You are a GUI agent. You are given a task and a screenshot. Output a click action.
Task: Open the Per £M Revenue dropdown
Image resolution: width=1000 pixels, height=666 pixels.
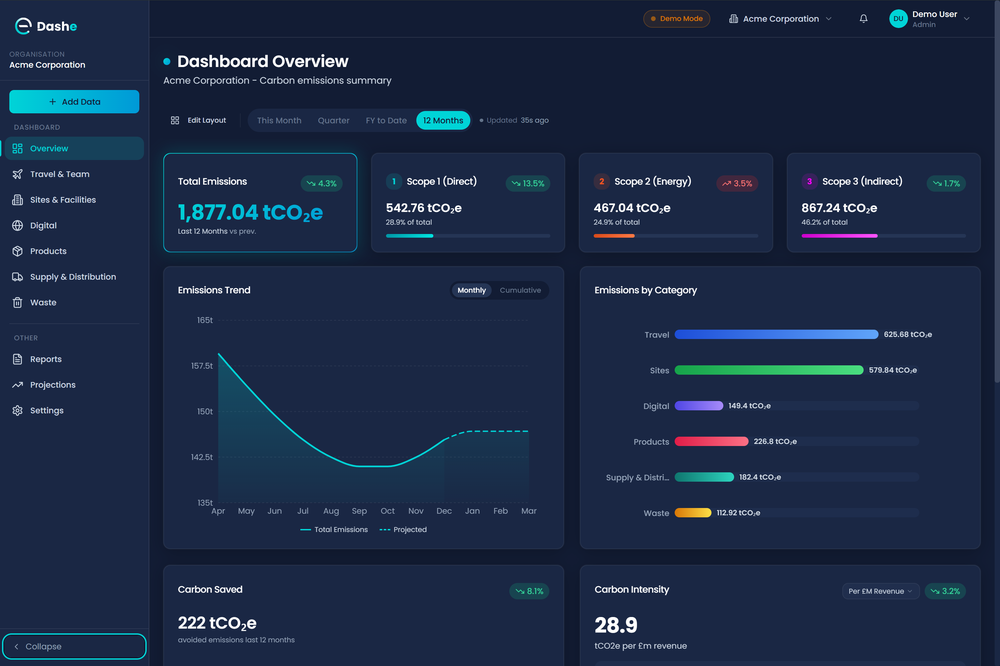click(x=879, y=591)
